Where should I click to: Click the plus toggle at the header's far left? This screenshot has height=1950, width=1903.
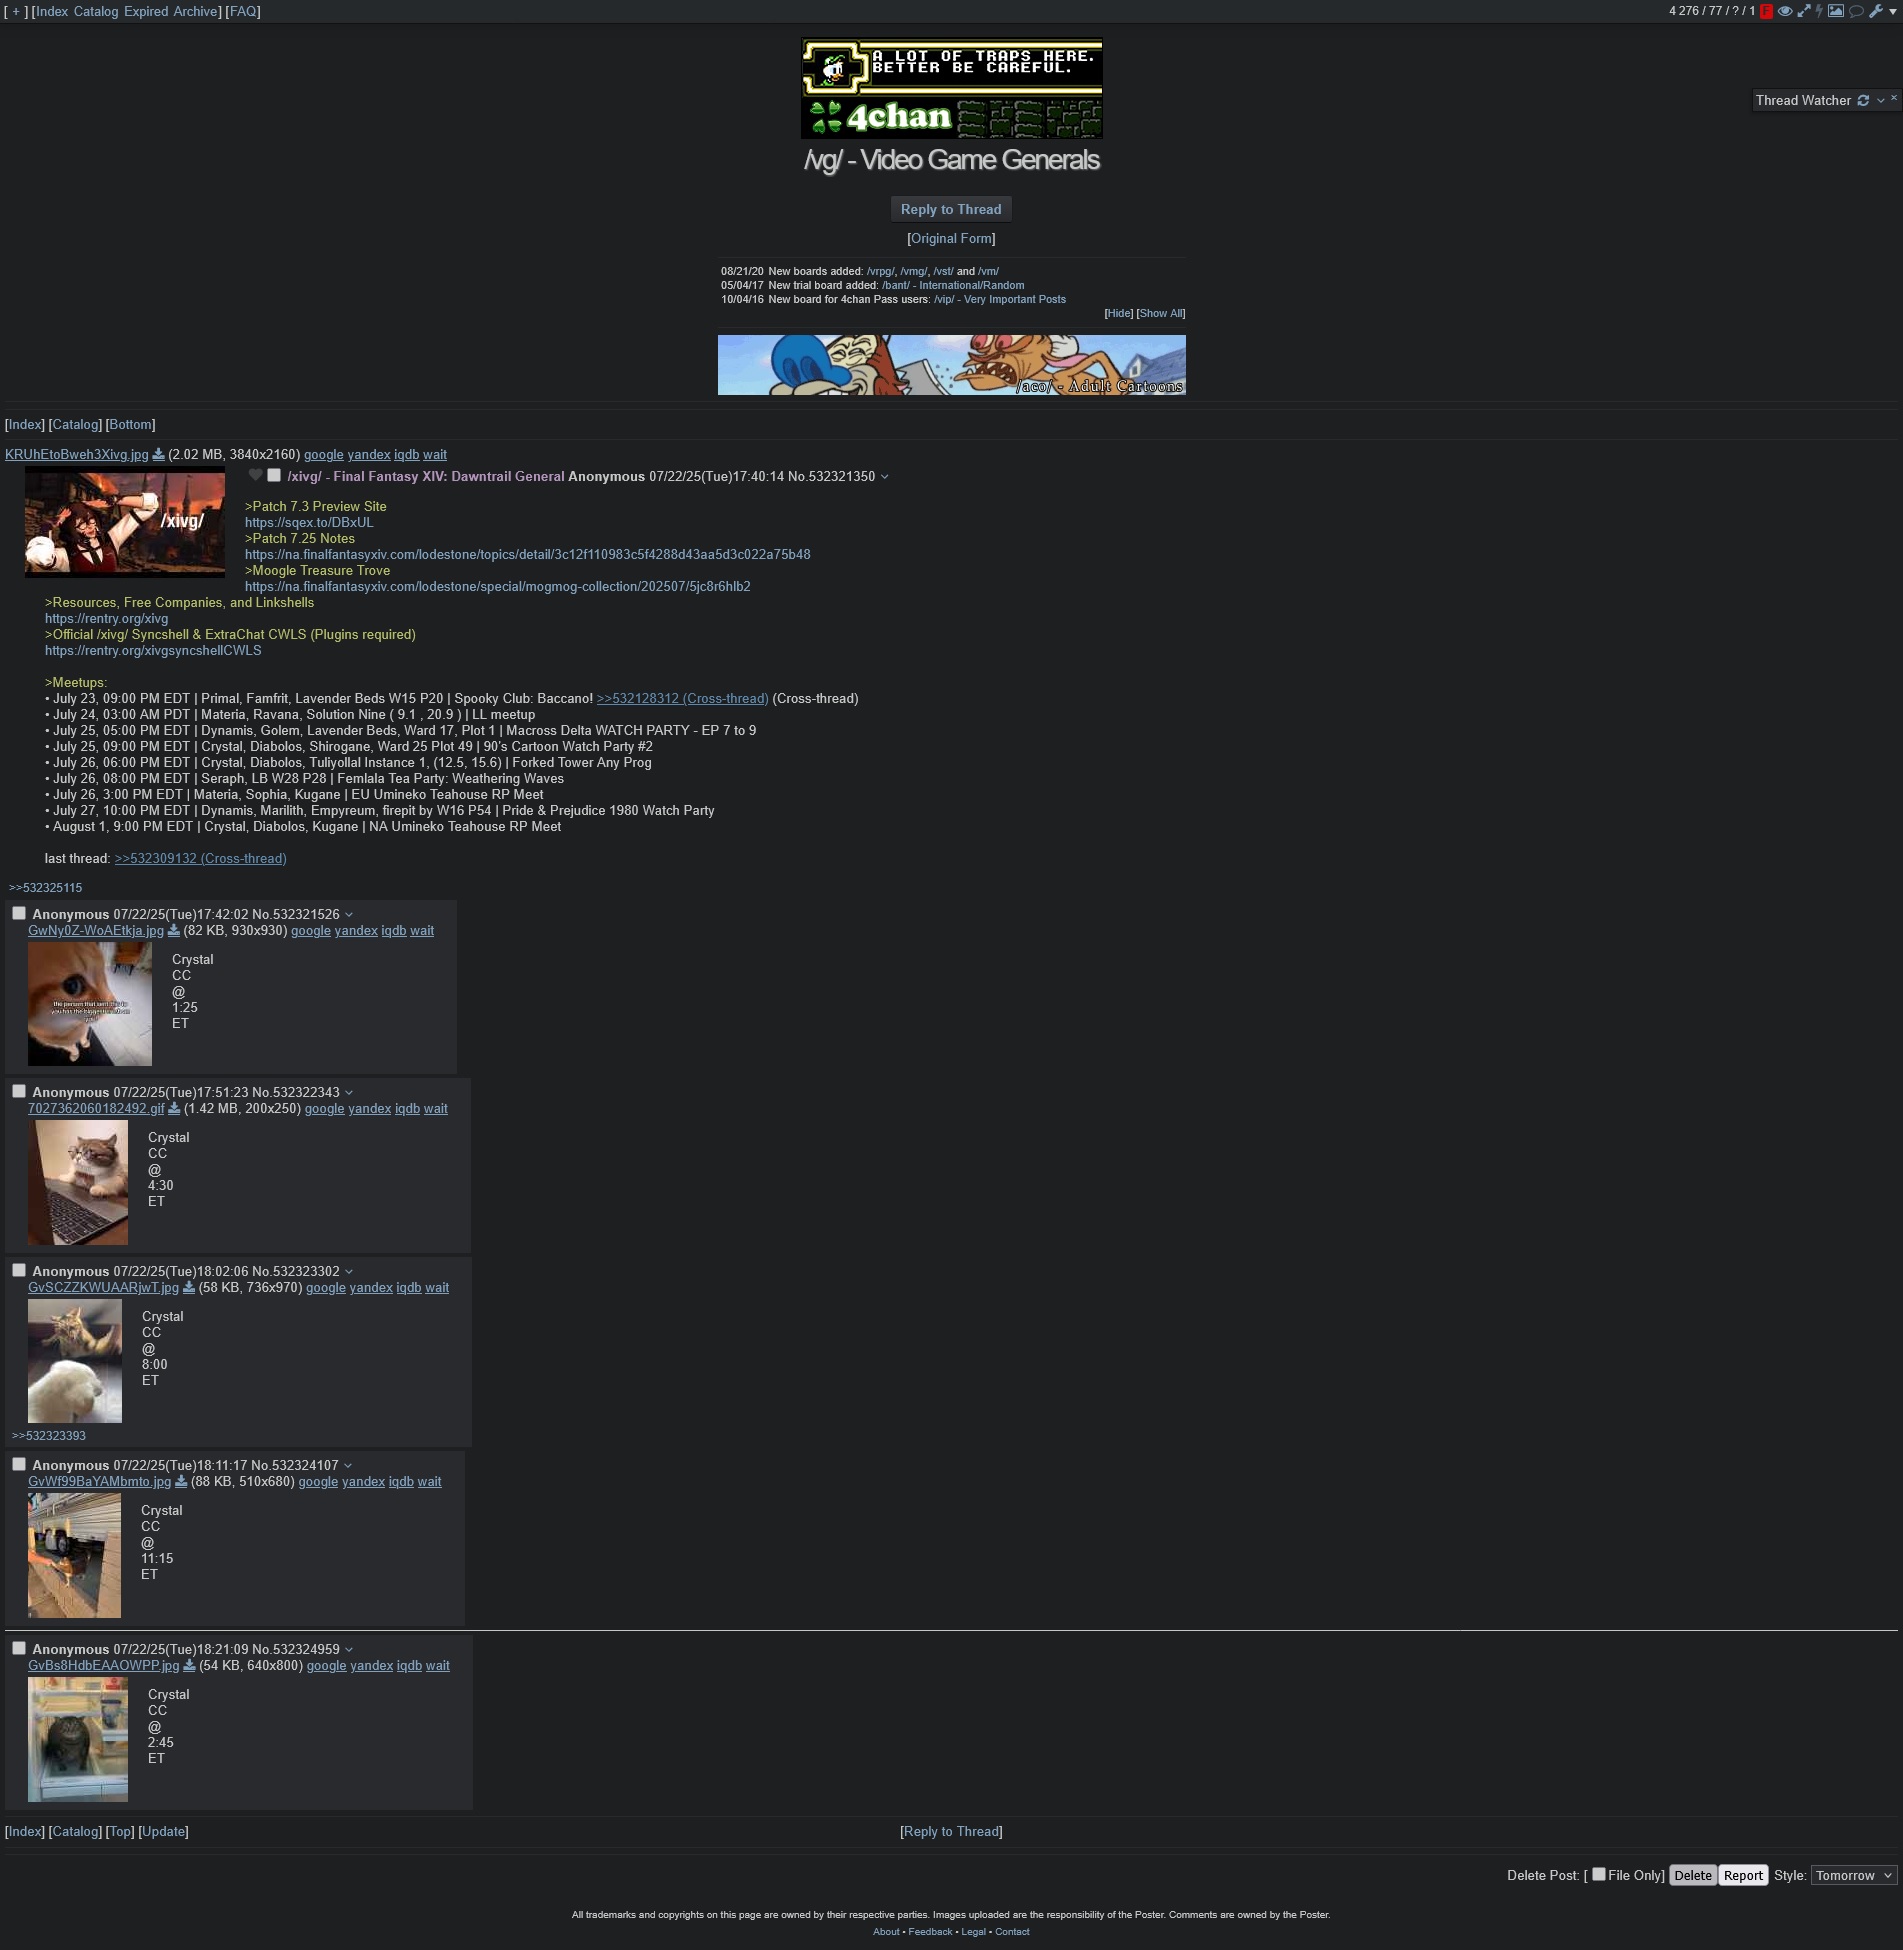coord(15,11)
